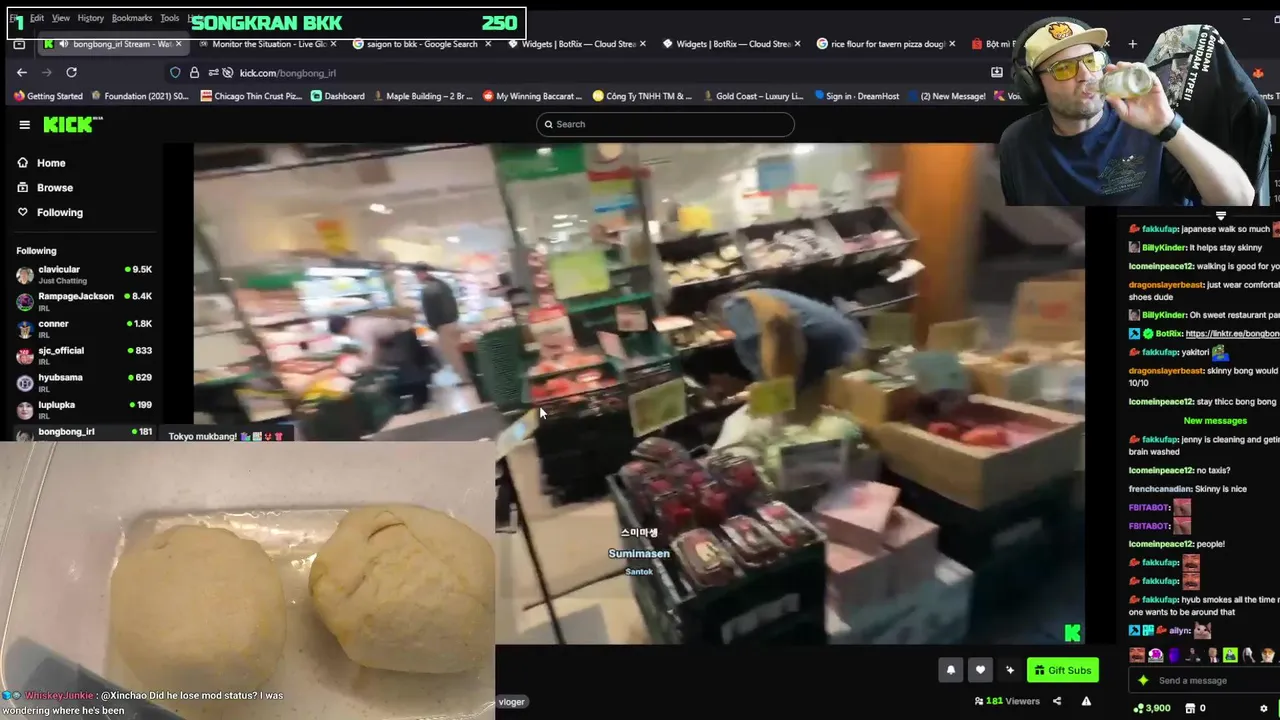Click the Gift Subs button
The image size is (1280, 720).
click(1062, 670)
